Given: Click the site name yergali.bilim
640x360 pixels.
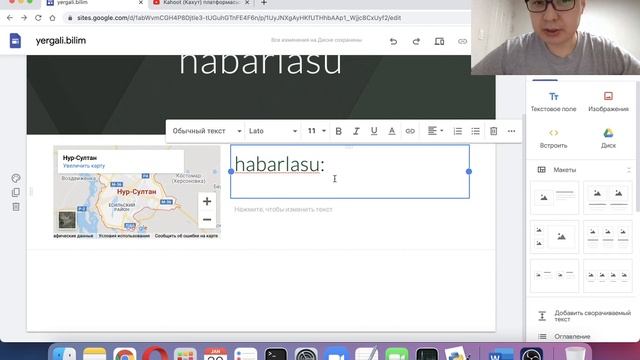Looking at the screenshot, I should 61,41.
